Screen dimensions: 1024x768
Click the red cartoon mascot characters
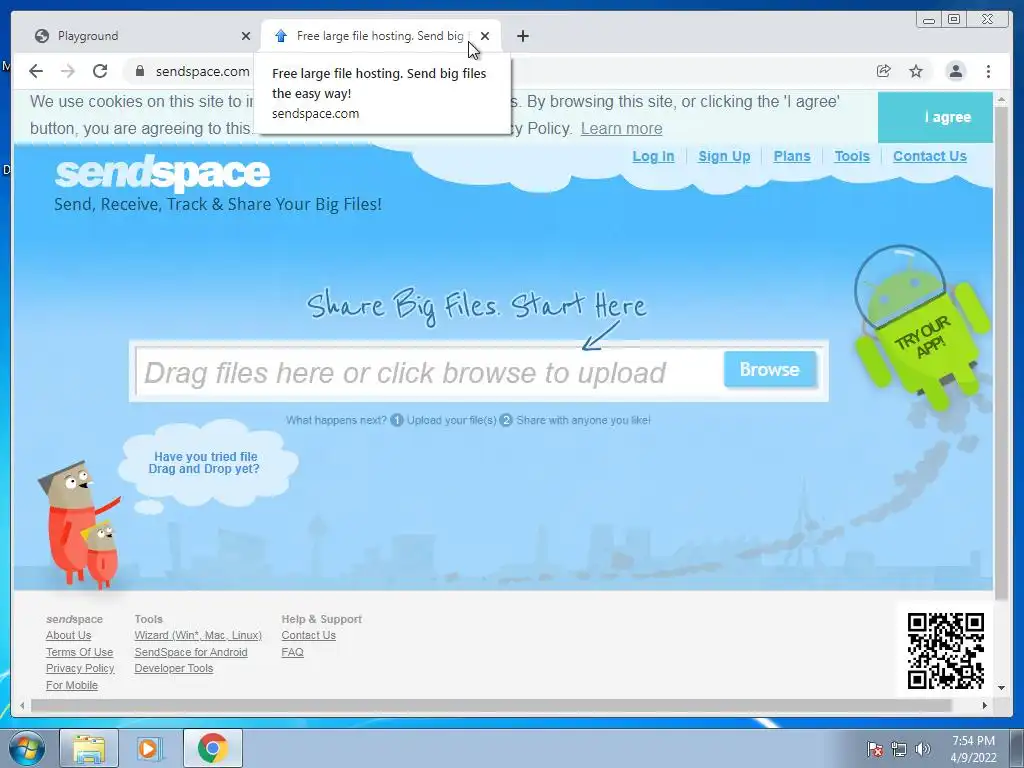tap(78, 524)
